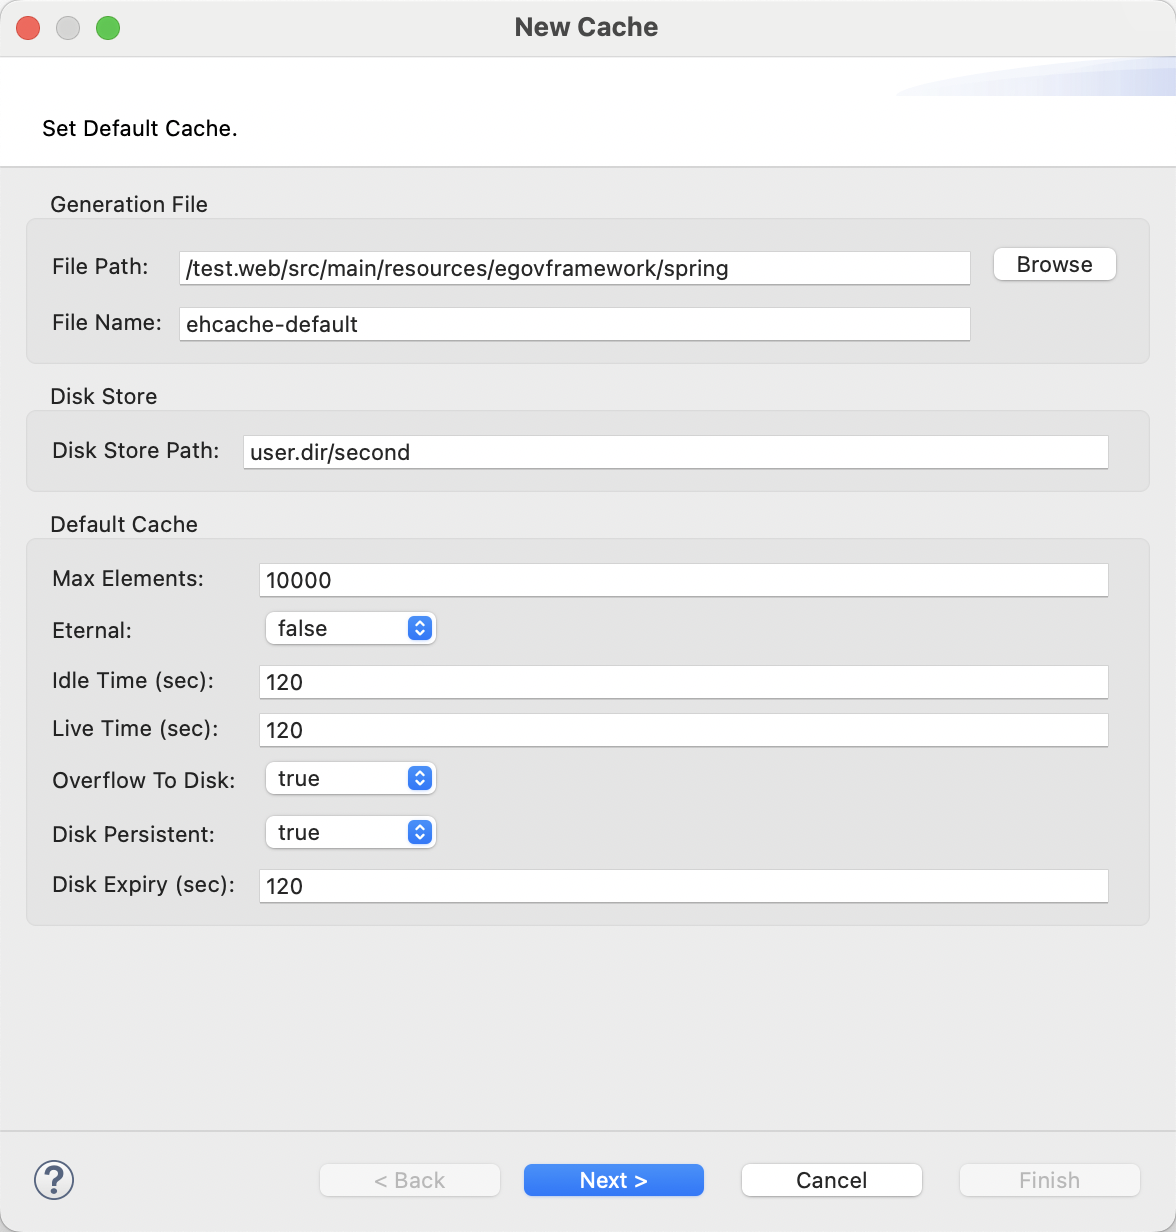Click the Max Elements input field
Viewport: 1176px width, 1232px height.
pyautogui.click(x=683, y=580)
